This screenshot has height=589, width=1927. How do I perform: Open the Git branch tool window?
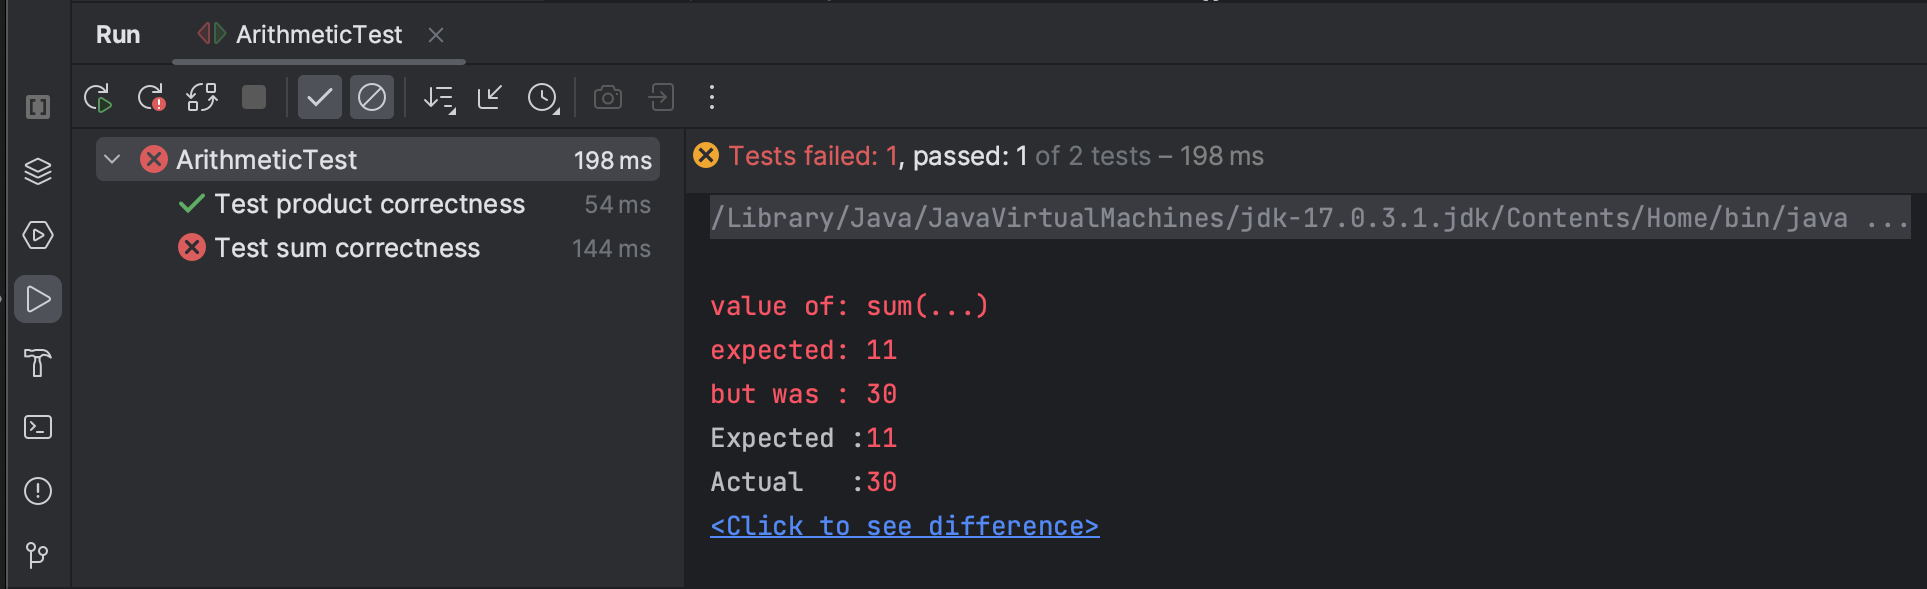tap(37, 556)
